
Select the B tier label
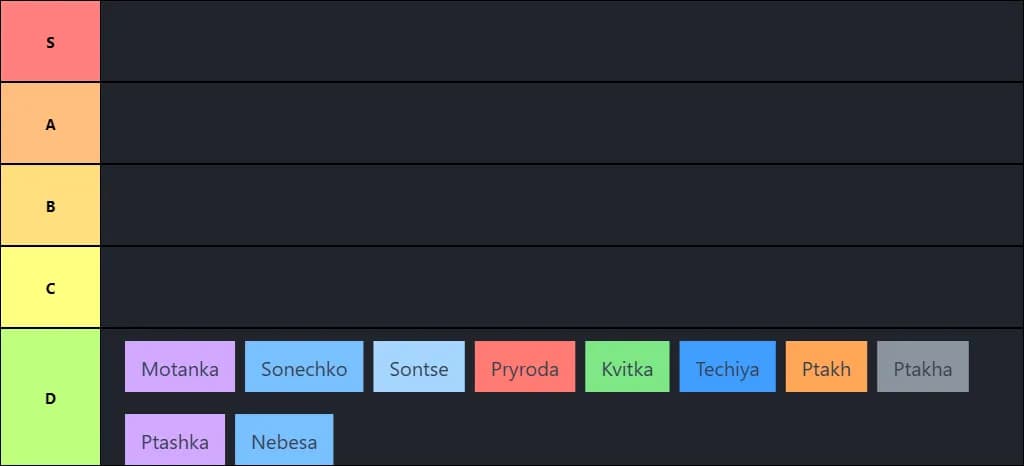click(51, 206)
